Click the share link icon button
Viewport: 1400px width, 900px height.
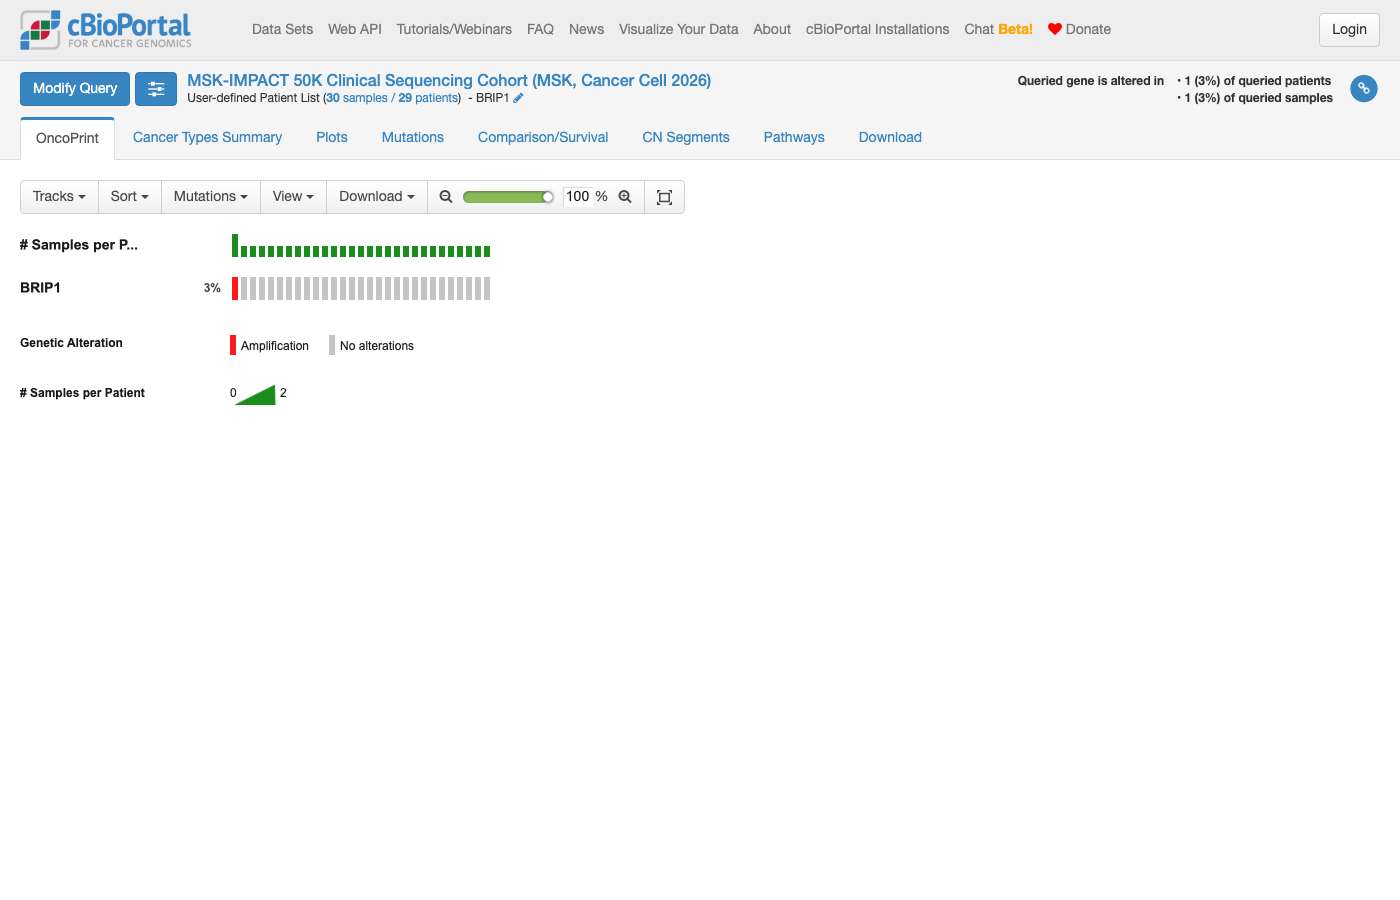1364,89
